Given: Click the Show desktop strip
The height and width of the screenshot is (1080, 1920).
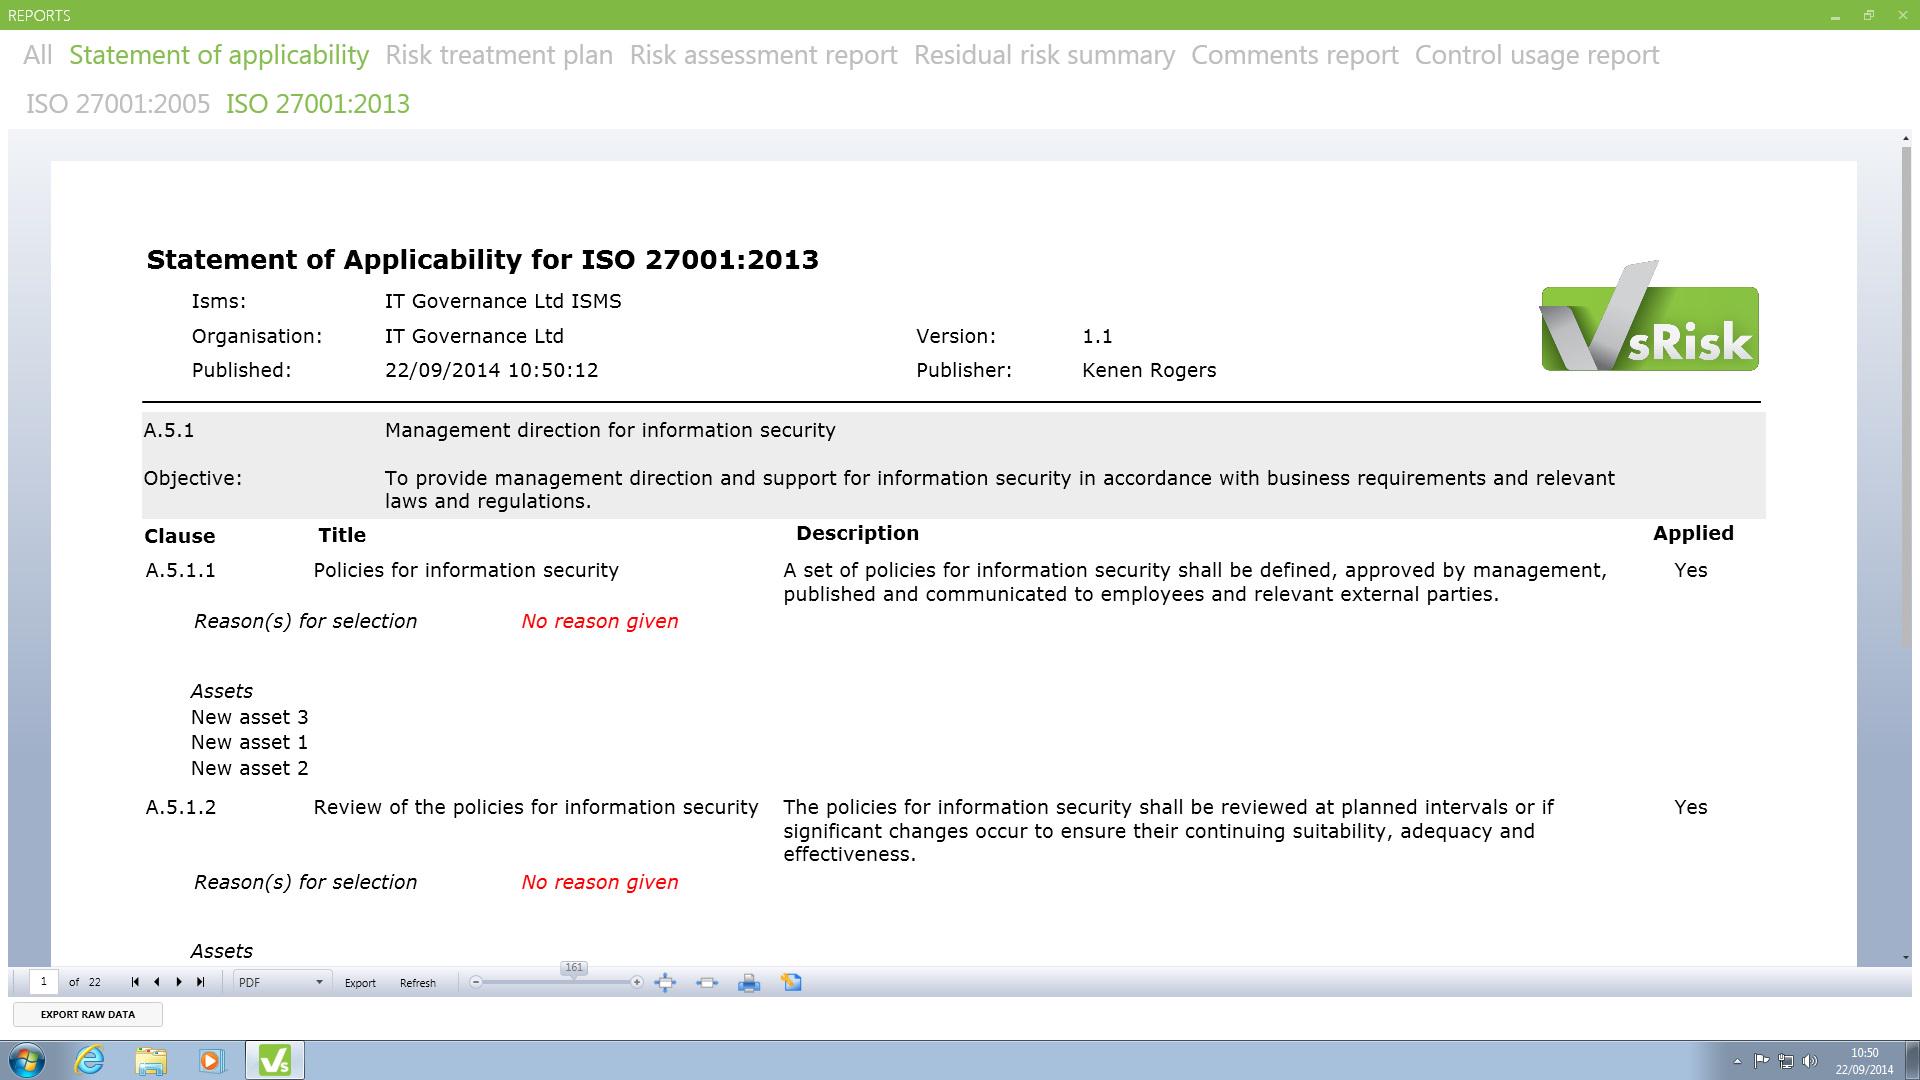Looking at the screenshot, I should click(x=1912, y=1060).
